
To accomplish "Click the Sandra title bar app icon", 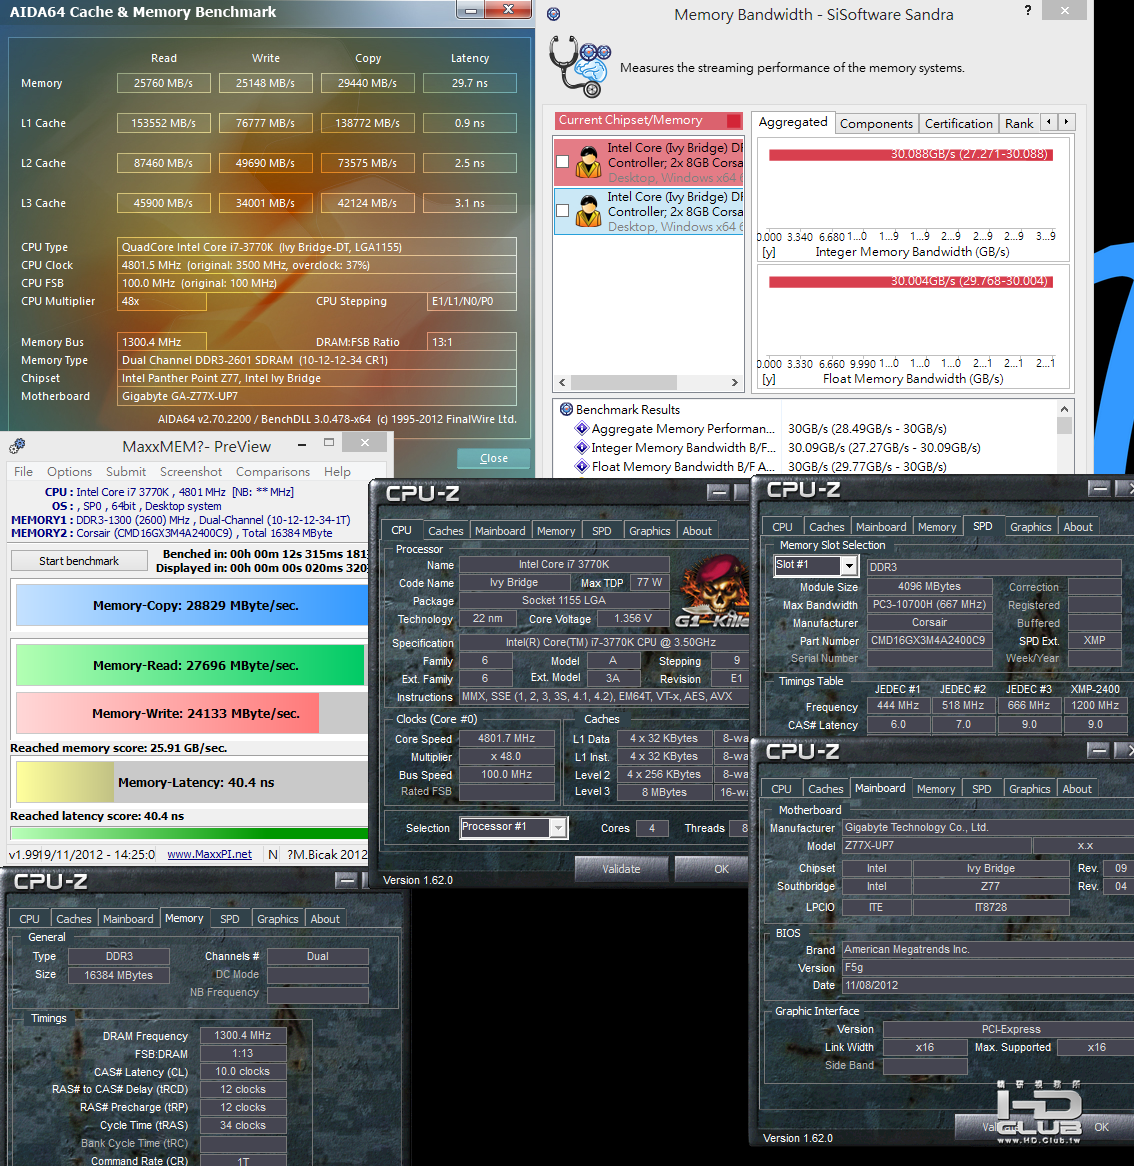I will click(x=553, y=14).
